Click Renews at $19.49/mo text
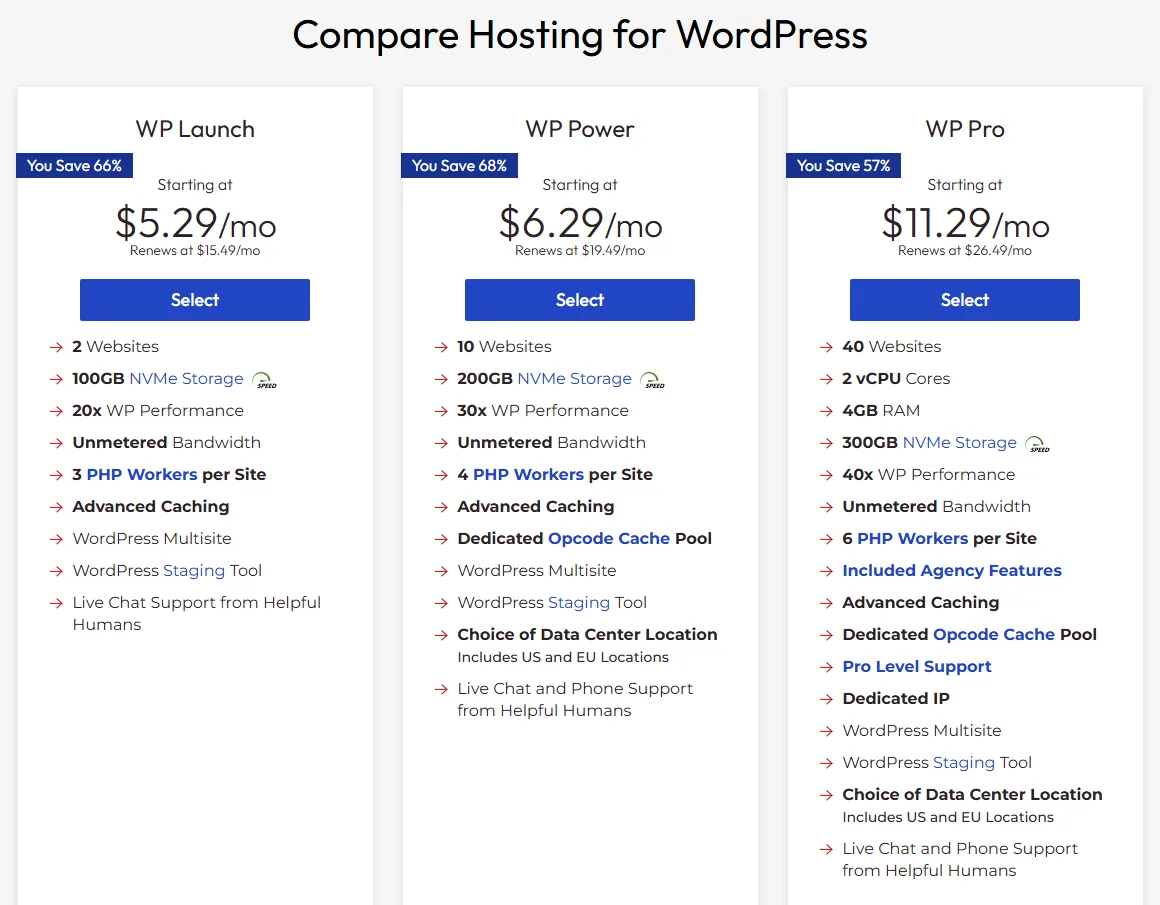Image resolution: width=1160 pixels, height=905 pixels. (580, 251)
